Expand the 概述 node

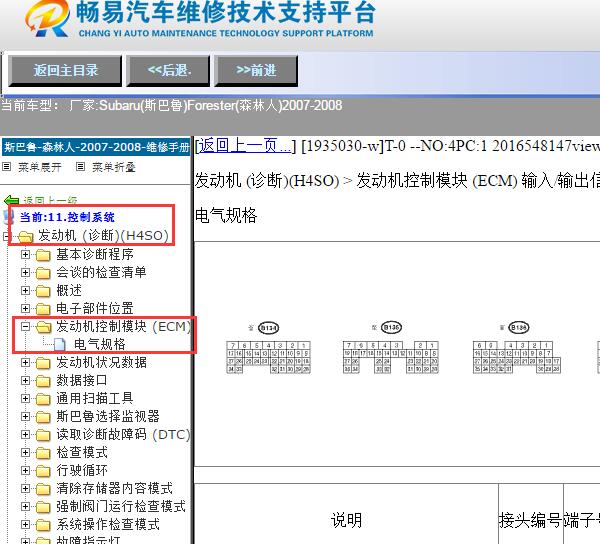[x=25, y=290]
